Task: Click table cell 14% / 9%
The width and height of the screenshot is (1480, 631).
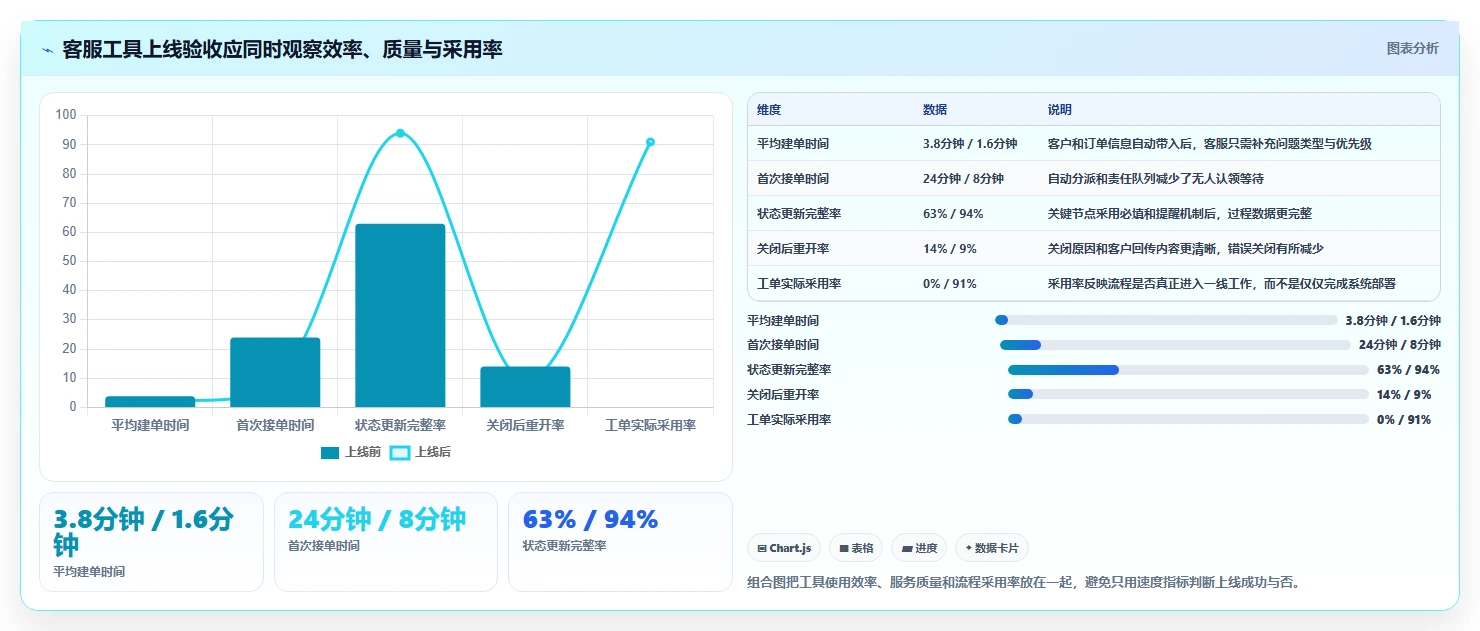Action: click(950, 249)
